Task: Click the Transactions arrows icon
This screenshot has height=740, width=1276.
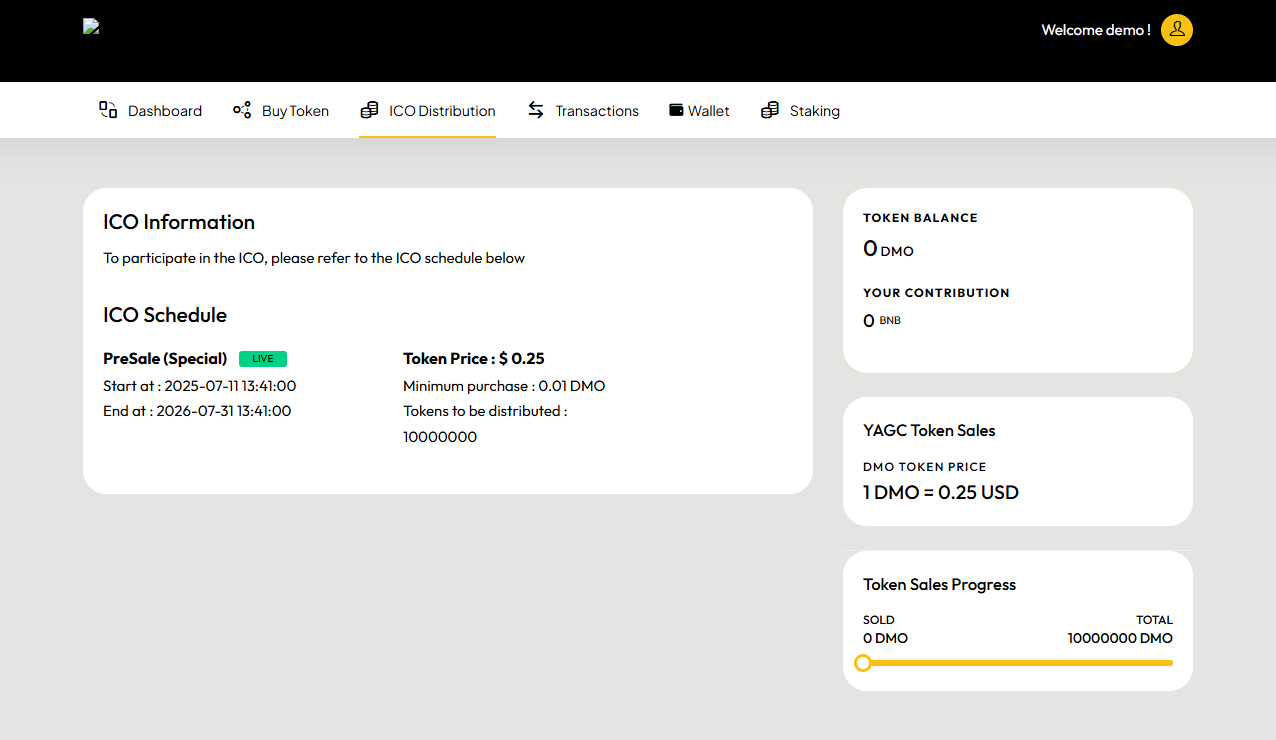Action: click(x=536, y=110)
